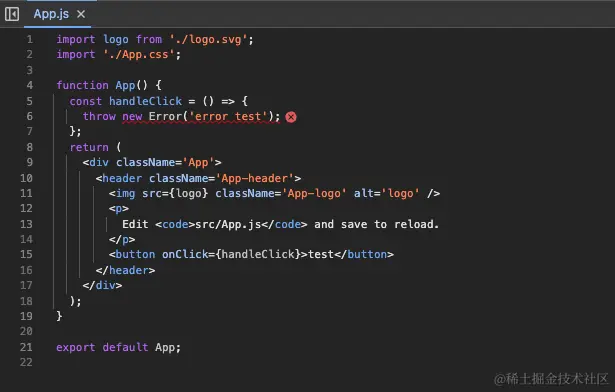Click the opening <p> tag on line 12

click(119, 208)
